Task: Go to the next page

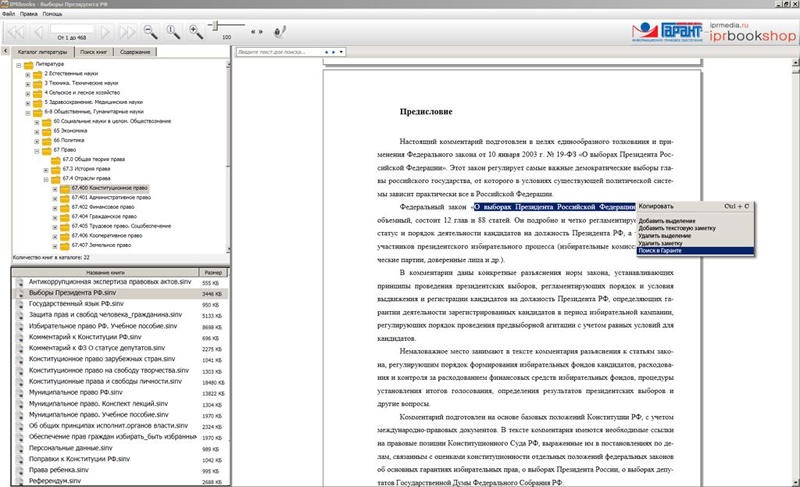Action: [104, 32]
